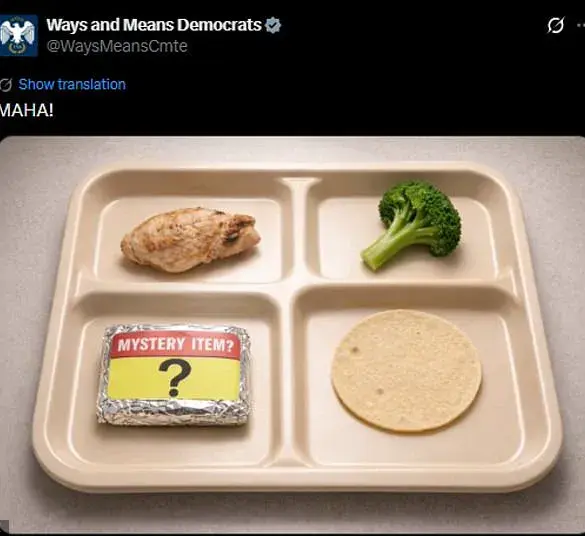Click the small dark square at photo's corner
Image resolution: width=585 pixels, height=536 pixels.
point(4,527)
